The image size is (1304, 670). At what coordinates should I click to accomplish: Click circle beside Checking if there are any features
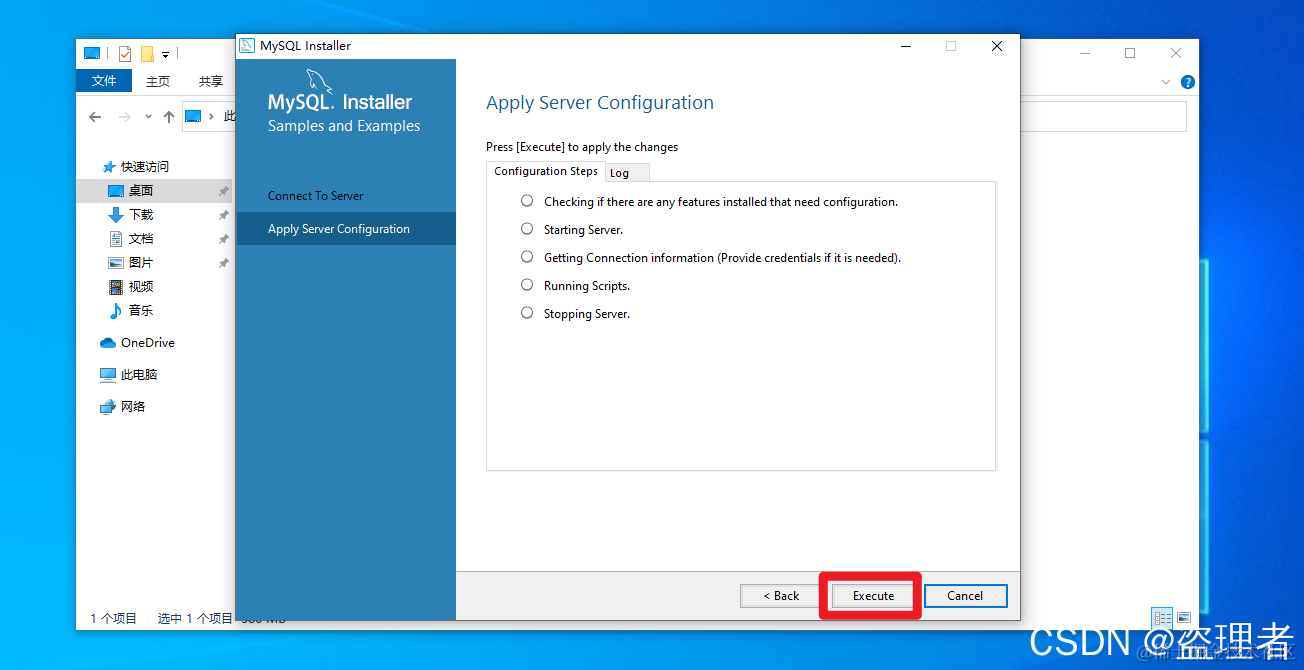pos(527,201)
